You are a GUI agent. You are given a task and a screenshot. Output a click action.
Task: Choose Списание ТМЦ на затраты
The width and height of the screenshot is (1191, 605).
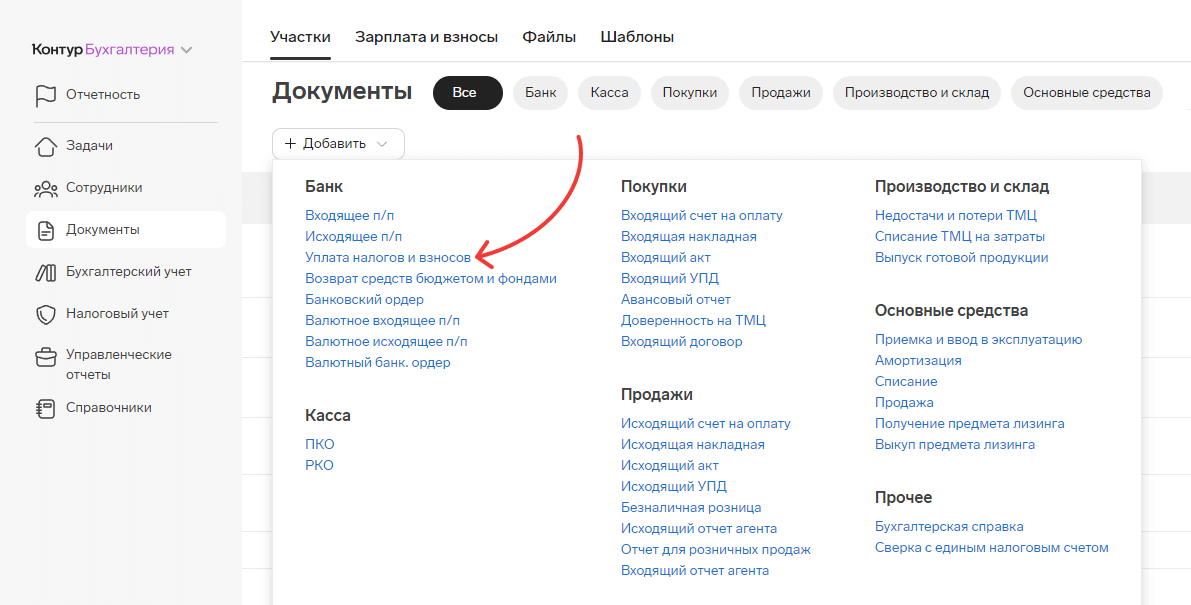(x=960, y=237)
